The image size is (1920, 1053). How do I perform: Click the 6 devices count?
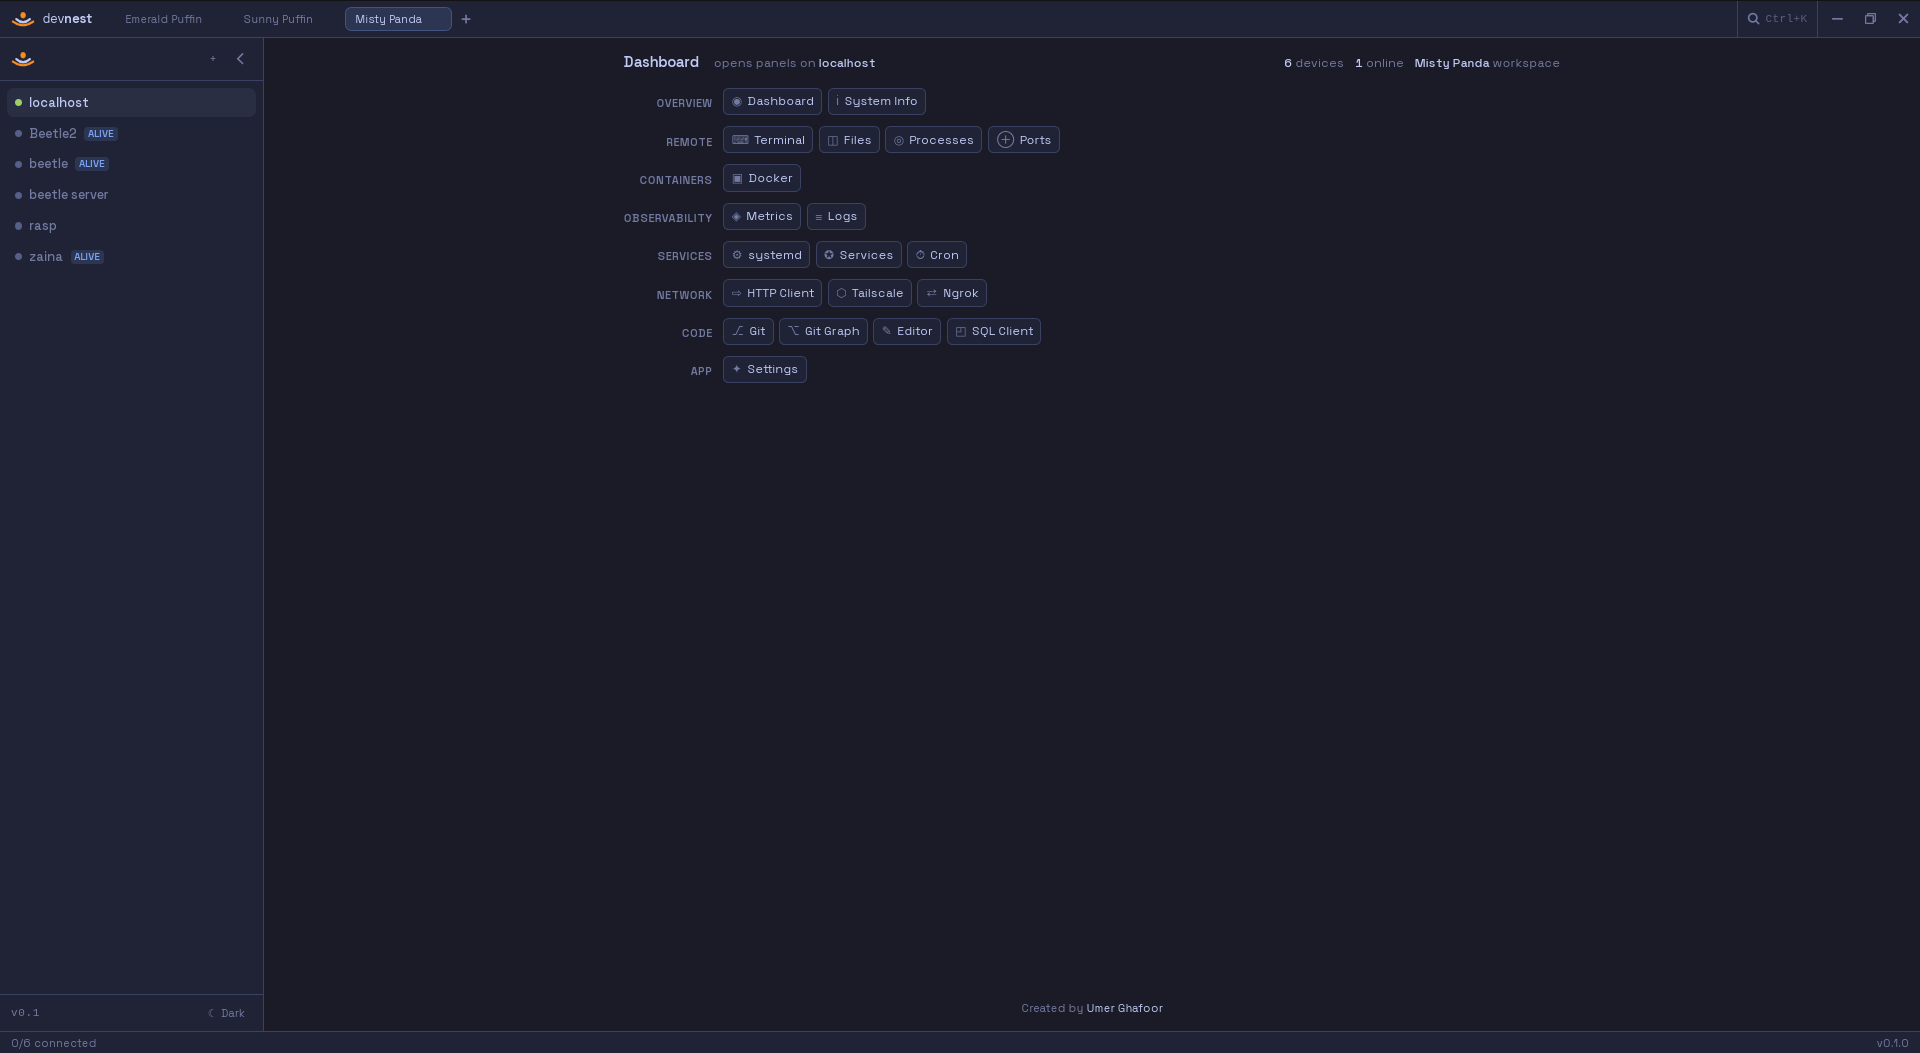[x=1313, y=63]
